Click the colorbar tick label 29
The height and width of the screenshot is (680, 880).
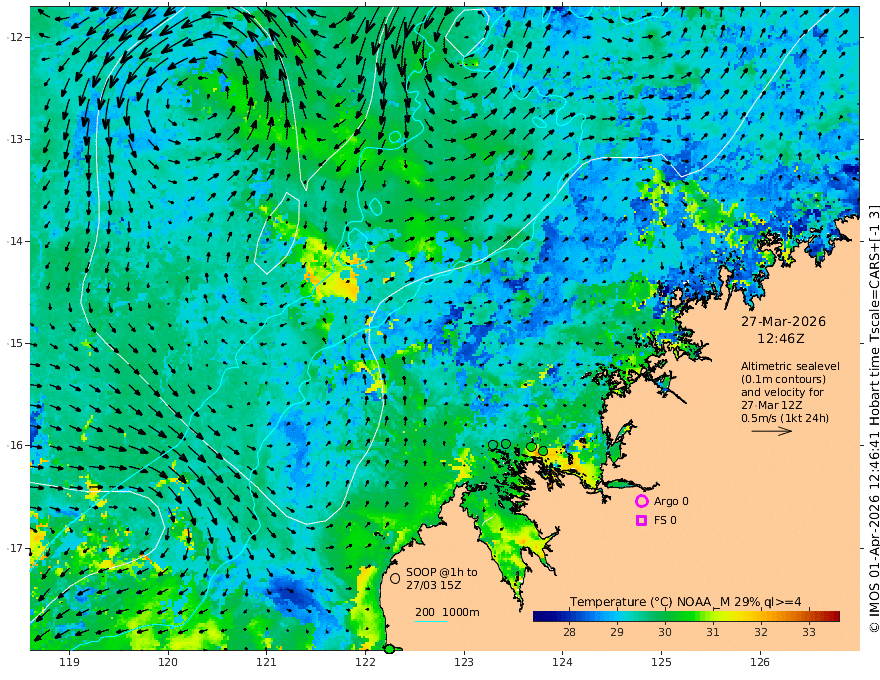617,632
